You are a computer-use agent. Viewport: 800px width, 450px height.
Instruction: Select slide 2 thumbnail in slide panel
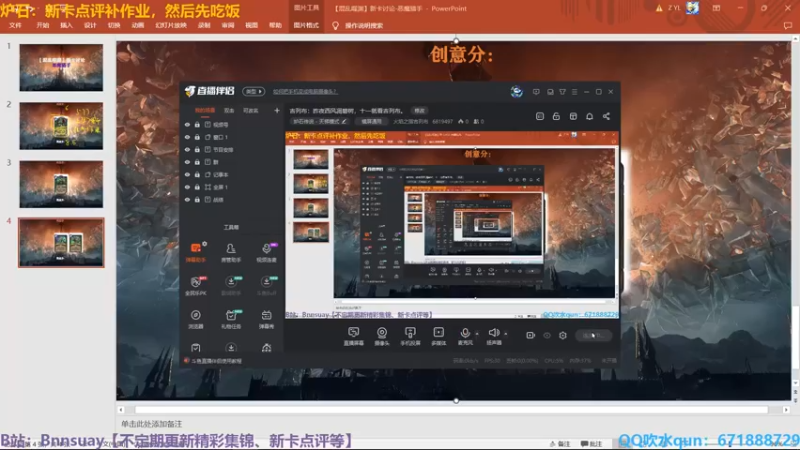pyautogui.click(x=61, y=126)
